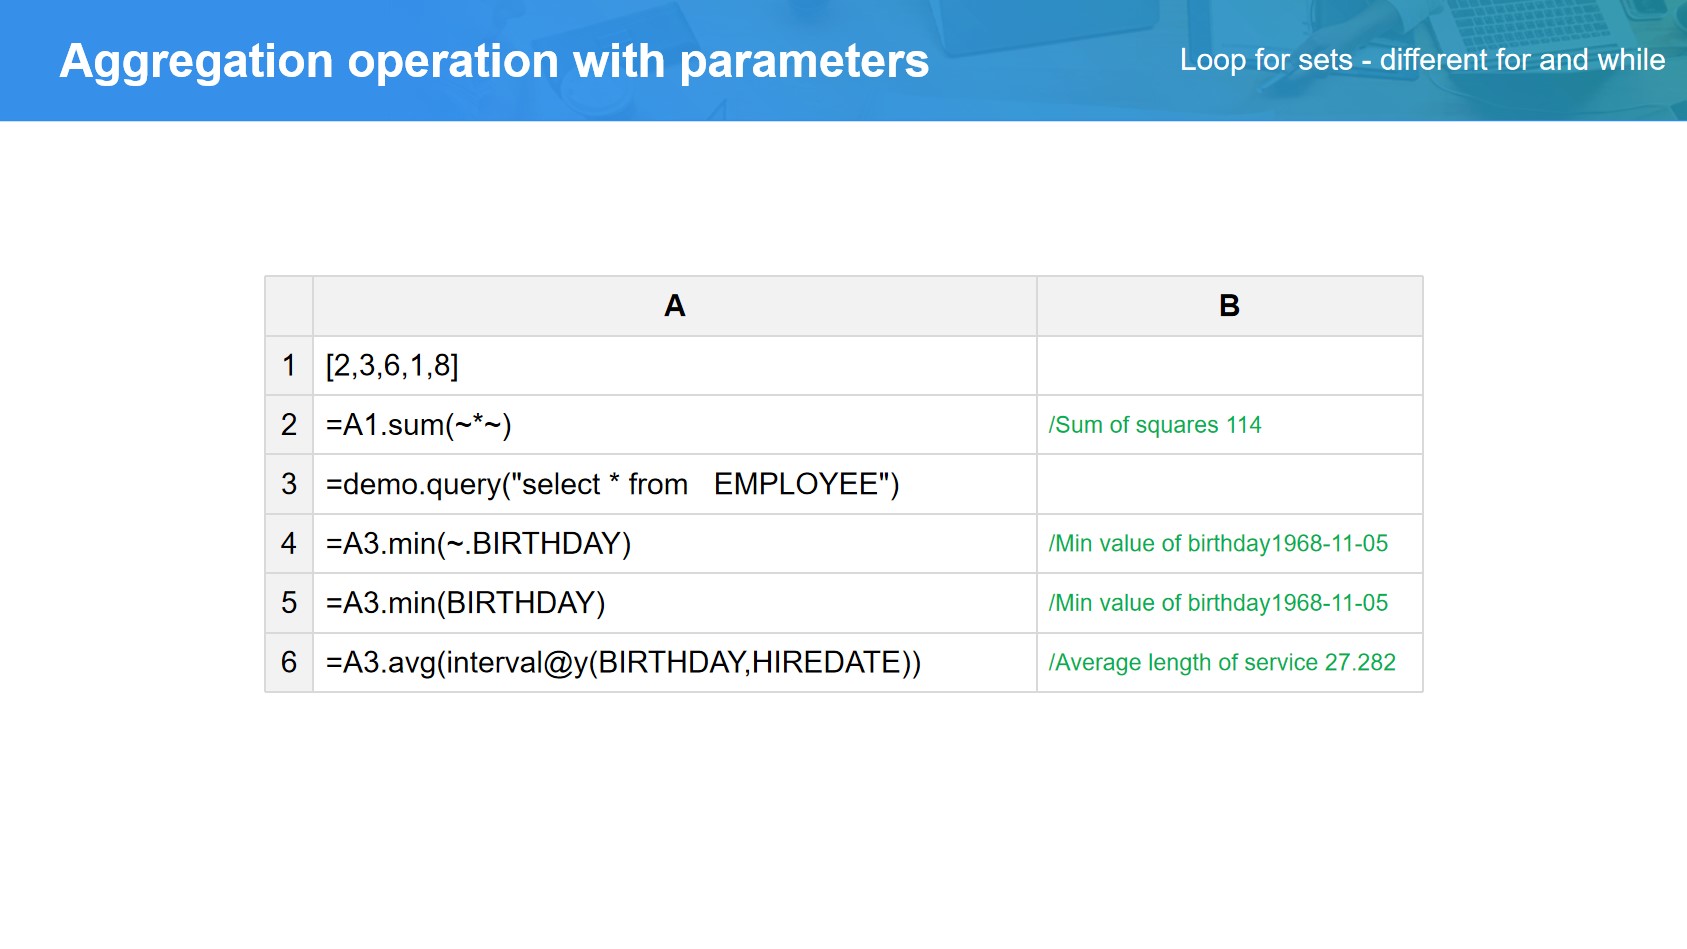
Task: Click the empty cell in column B row 1
Action: coord(1229,366)
